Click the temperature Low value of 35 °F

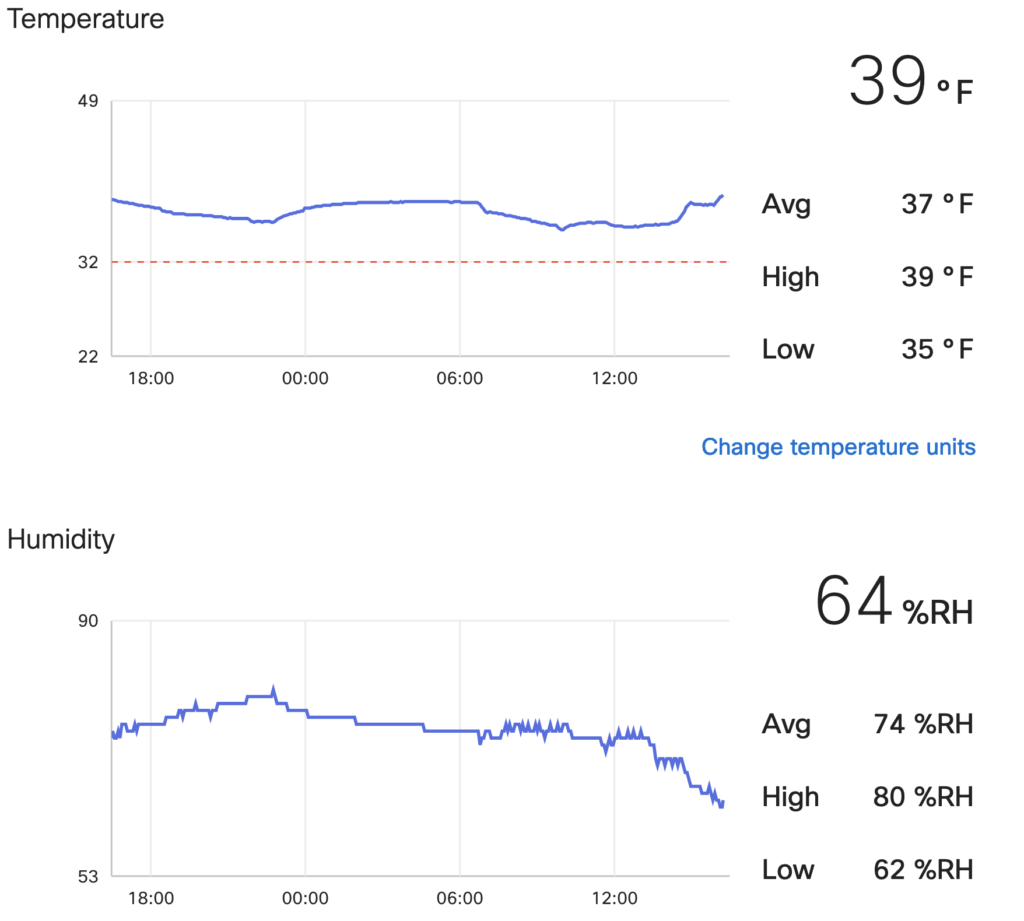(x=936, y=349)
